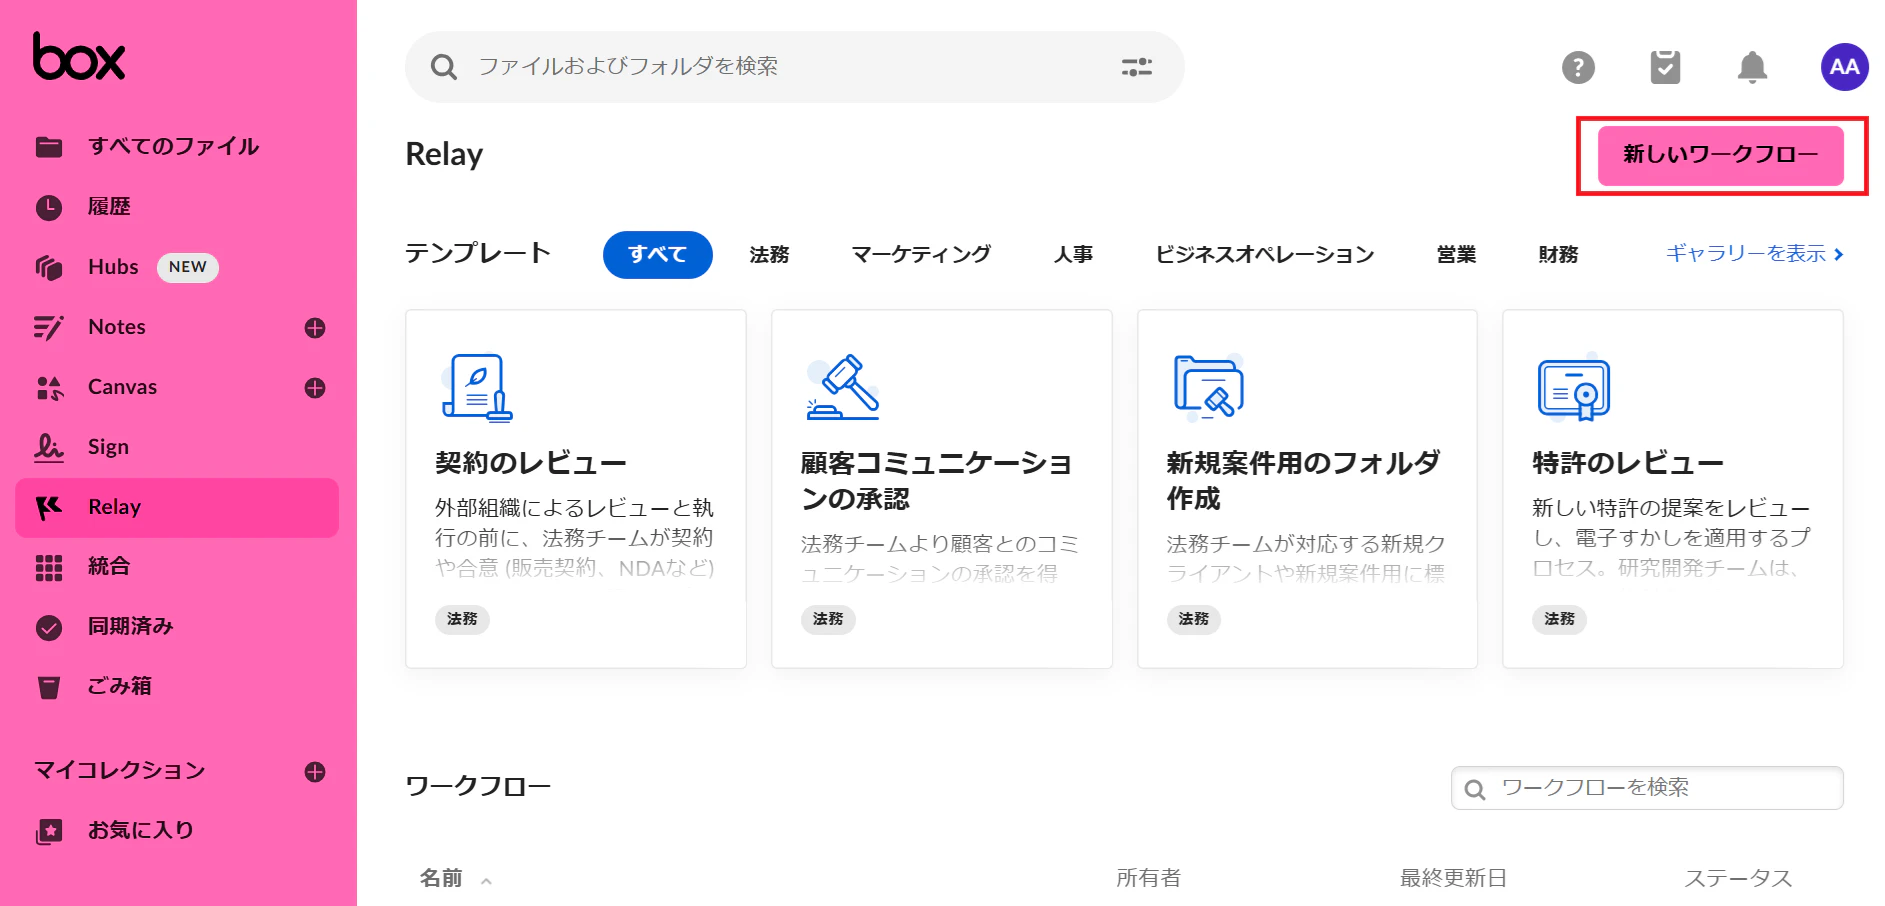Click 法務 tag on 契約のレビュー card
The image size is (1885, 906).
[x=462, y=619]
